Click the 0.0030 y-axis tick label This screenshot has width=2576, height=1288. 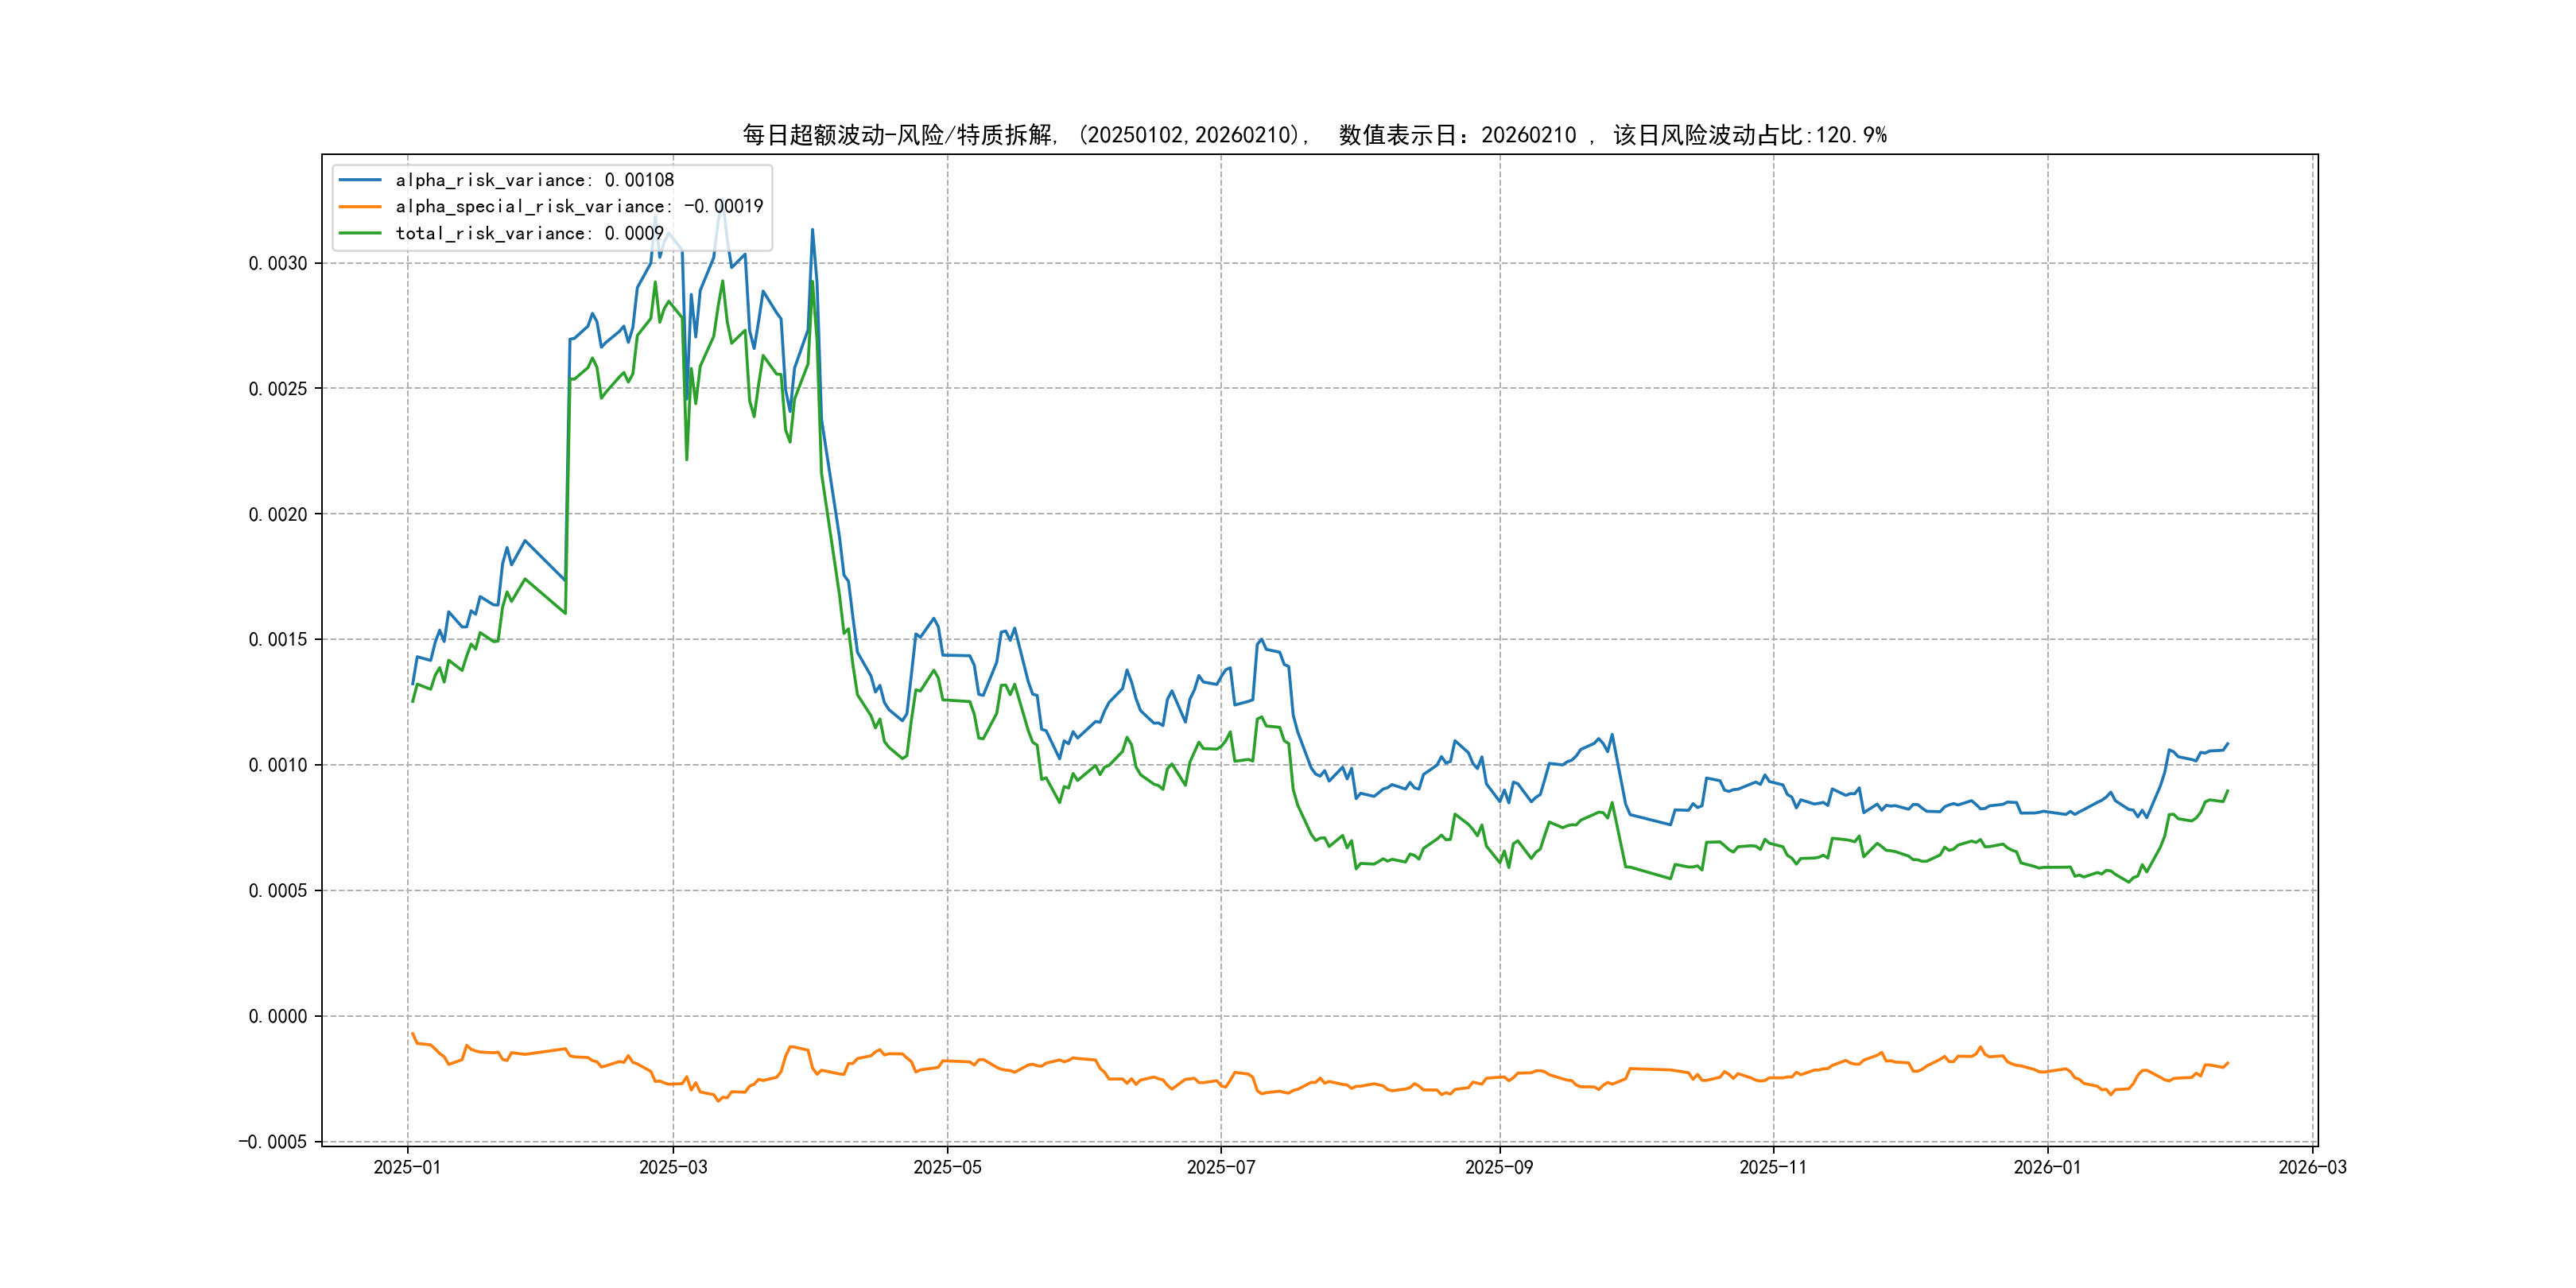(278, 263)
